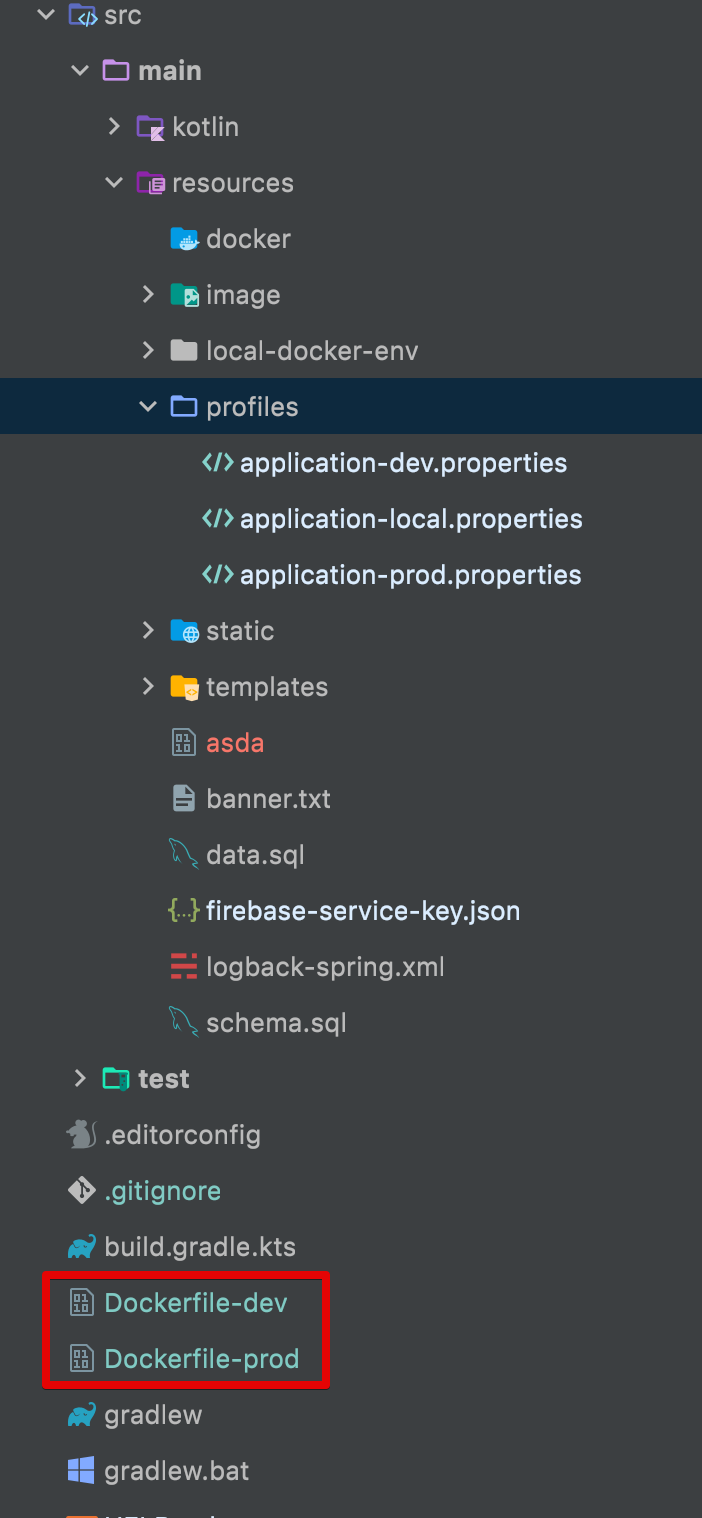702x1518 pixels.
Task: Open the data.sql file
Action: [x=254, y=855]
